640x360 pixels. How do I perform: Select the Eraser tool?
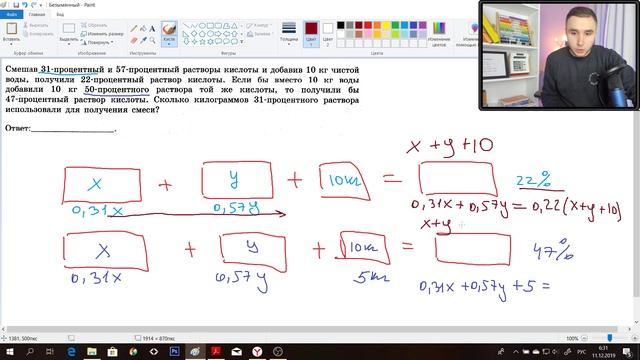coord(134,40)
